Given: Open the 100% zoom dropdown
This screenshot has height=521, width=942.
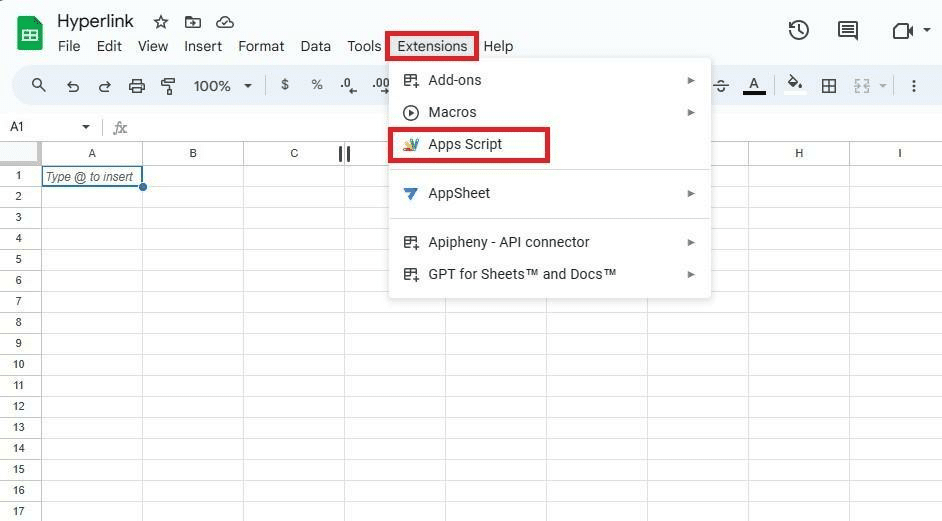Looking at the screenshot, I should 222,86.
